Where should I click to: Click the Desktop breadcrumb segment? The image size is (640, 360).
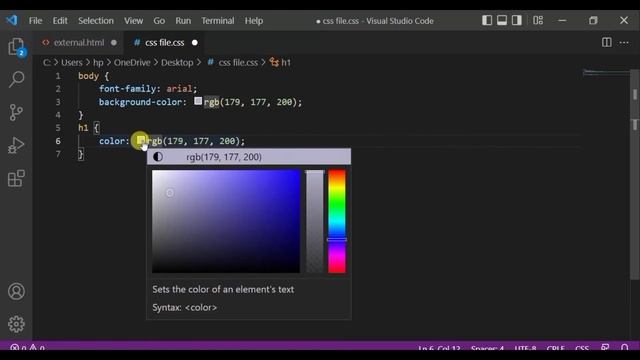pos(177,62)
